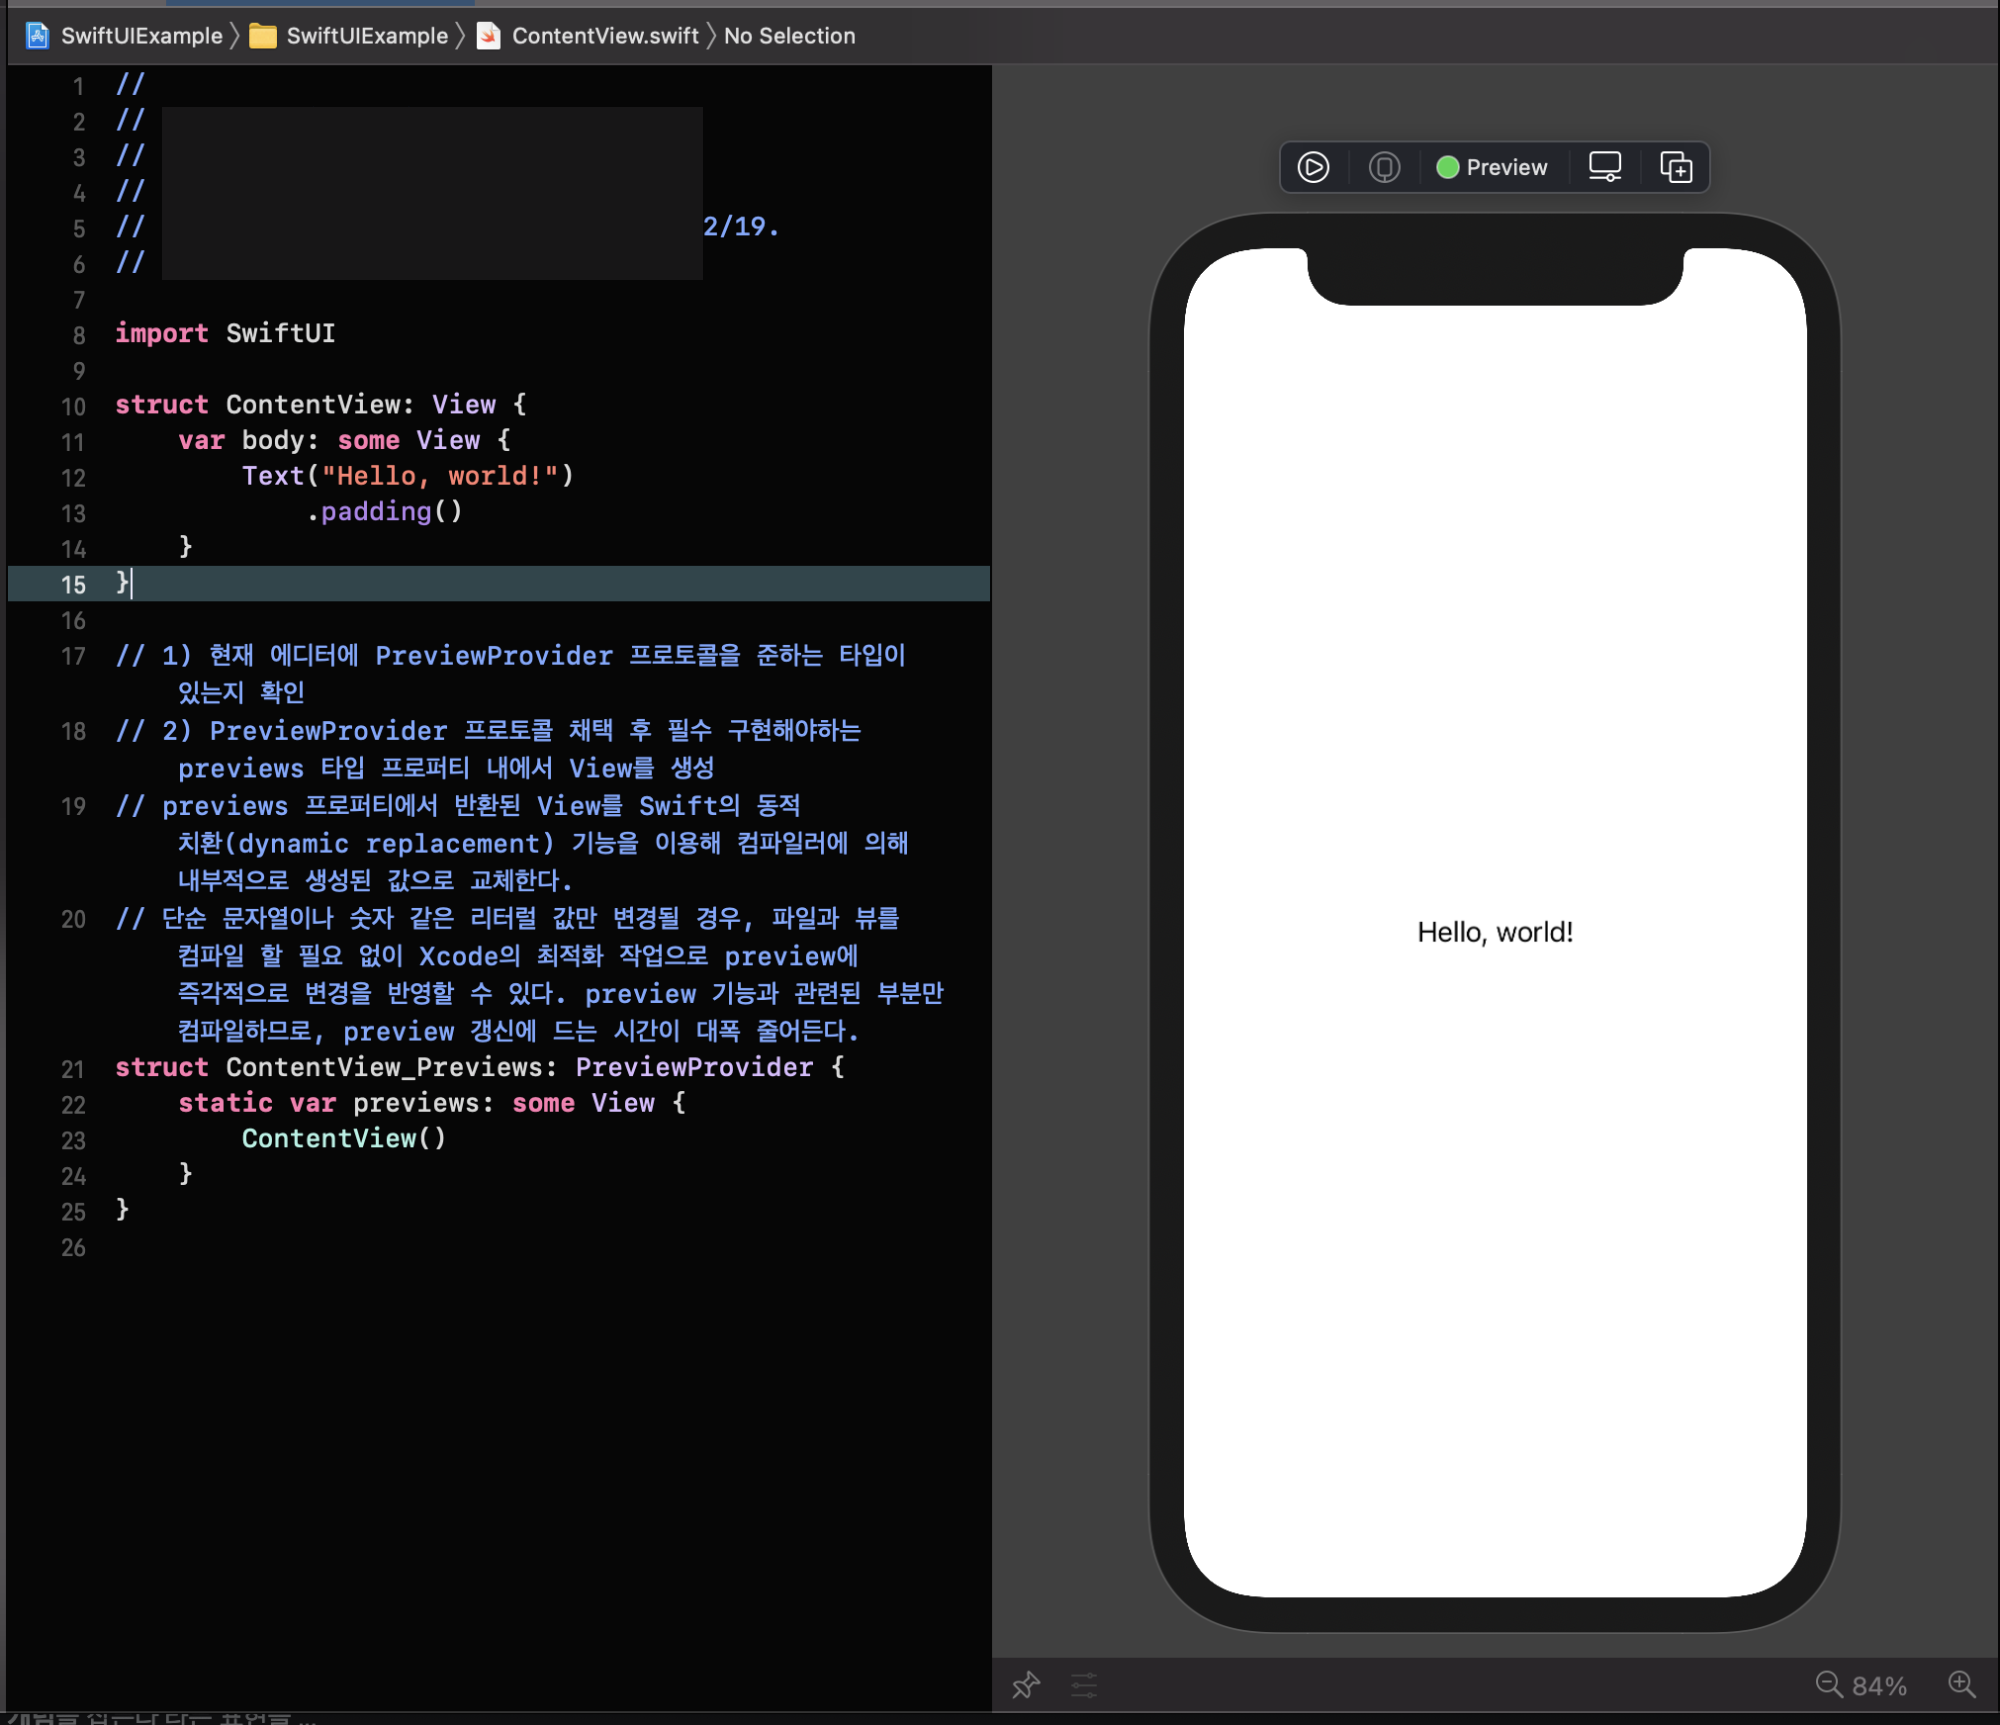Click SwiftUIExample folder in jump bar

(x=367, y=36)
